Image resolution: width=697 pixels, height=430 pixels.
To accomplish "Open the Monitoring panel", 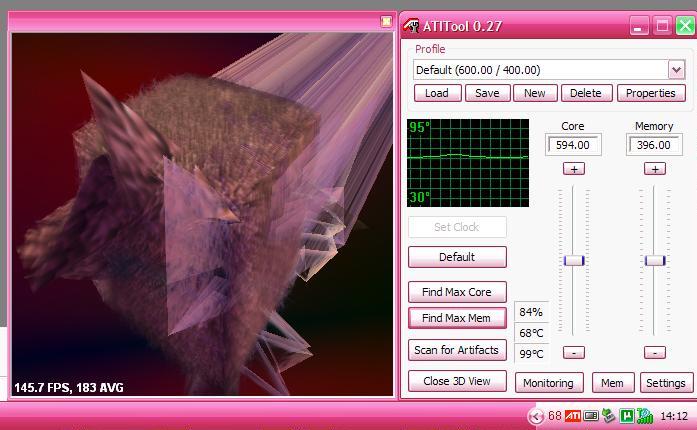I will tap(549, 383).
